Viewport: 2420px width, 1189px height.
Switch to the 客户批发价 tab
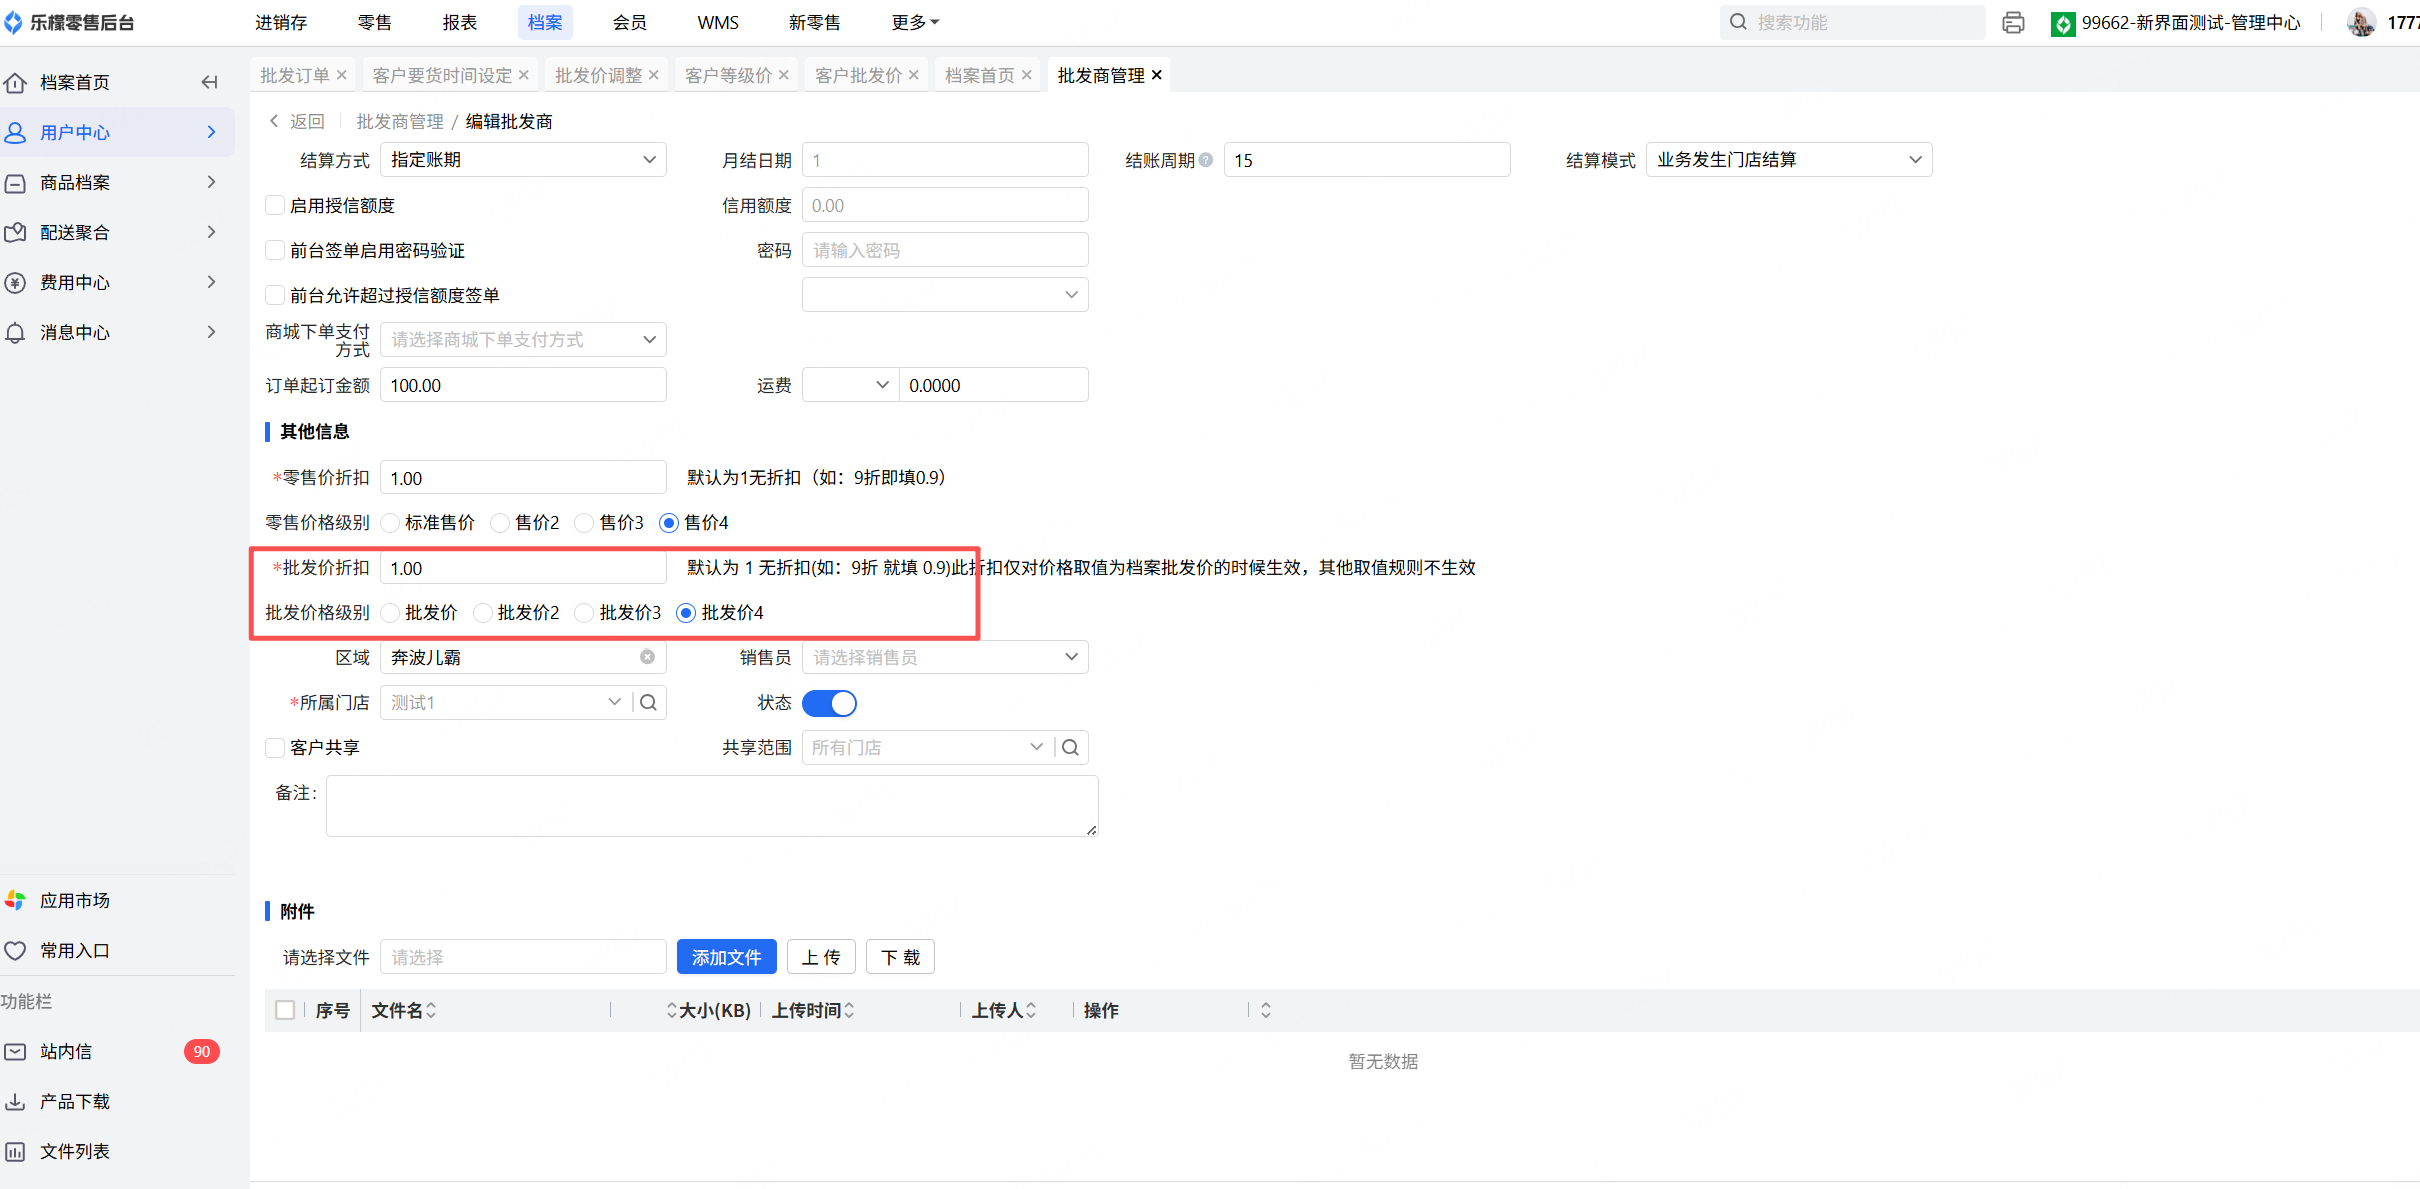tap(858, 75)
